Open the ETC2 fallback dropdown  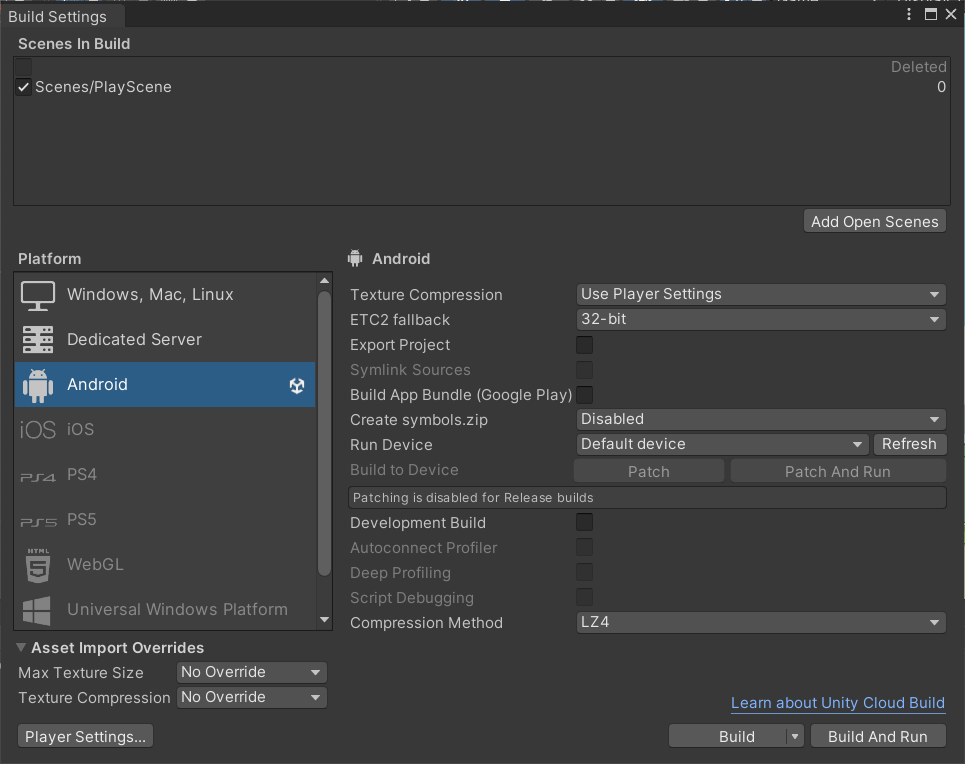tap(761, 320)
